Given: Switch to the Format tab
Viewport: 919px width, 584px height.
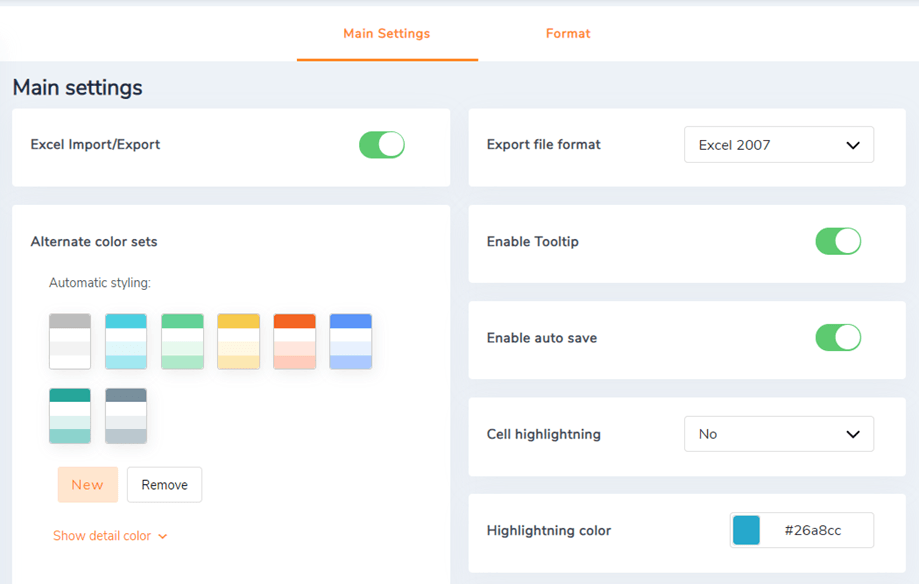Looking at the screenshot, I should point(568,34).
